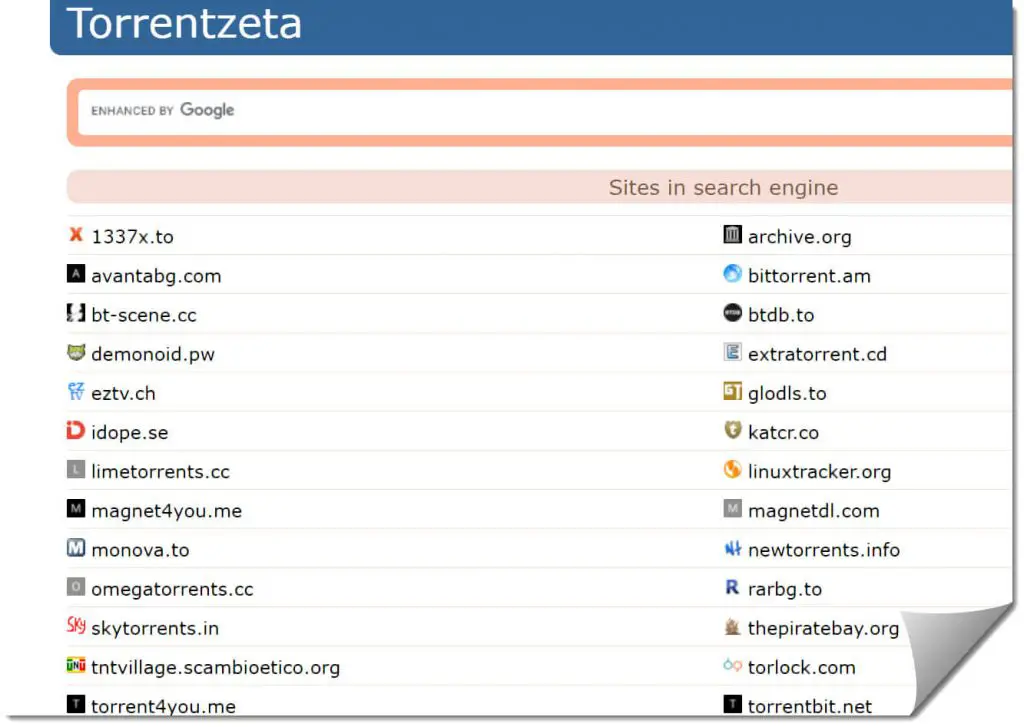Click the Sites in search engine banner
Viewport: 1024px width, 727px height.
click(723, 187)
